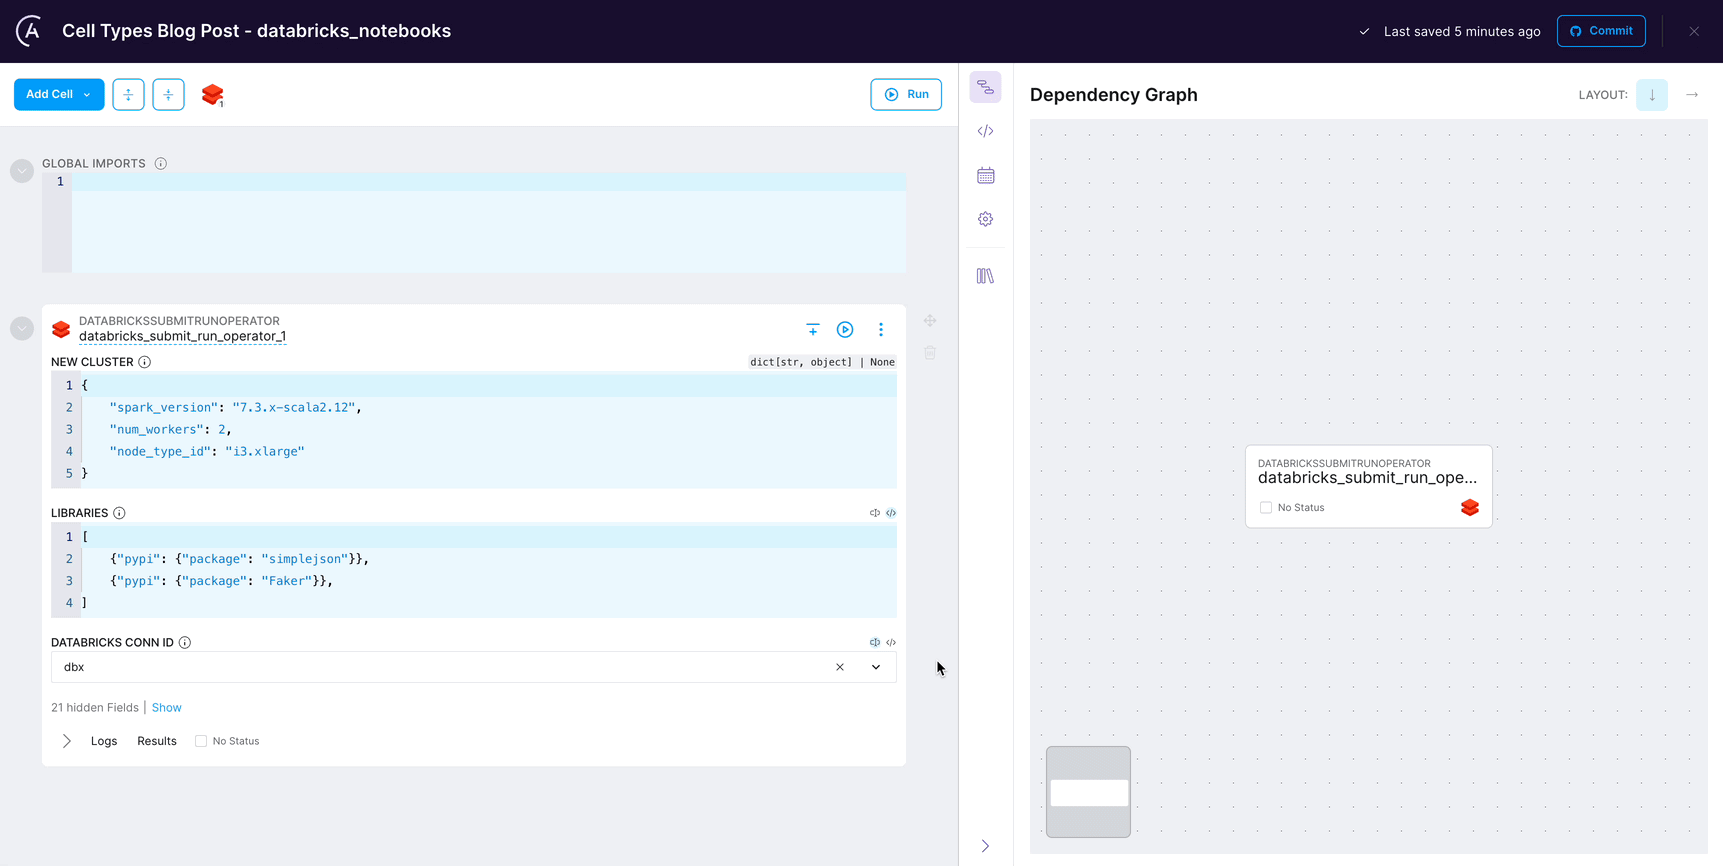Commit changes with the Commit button

tap(1601, 31)
